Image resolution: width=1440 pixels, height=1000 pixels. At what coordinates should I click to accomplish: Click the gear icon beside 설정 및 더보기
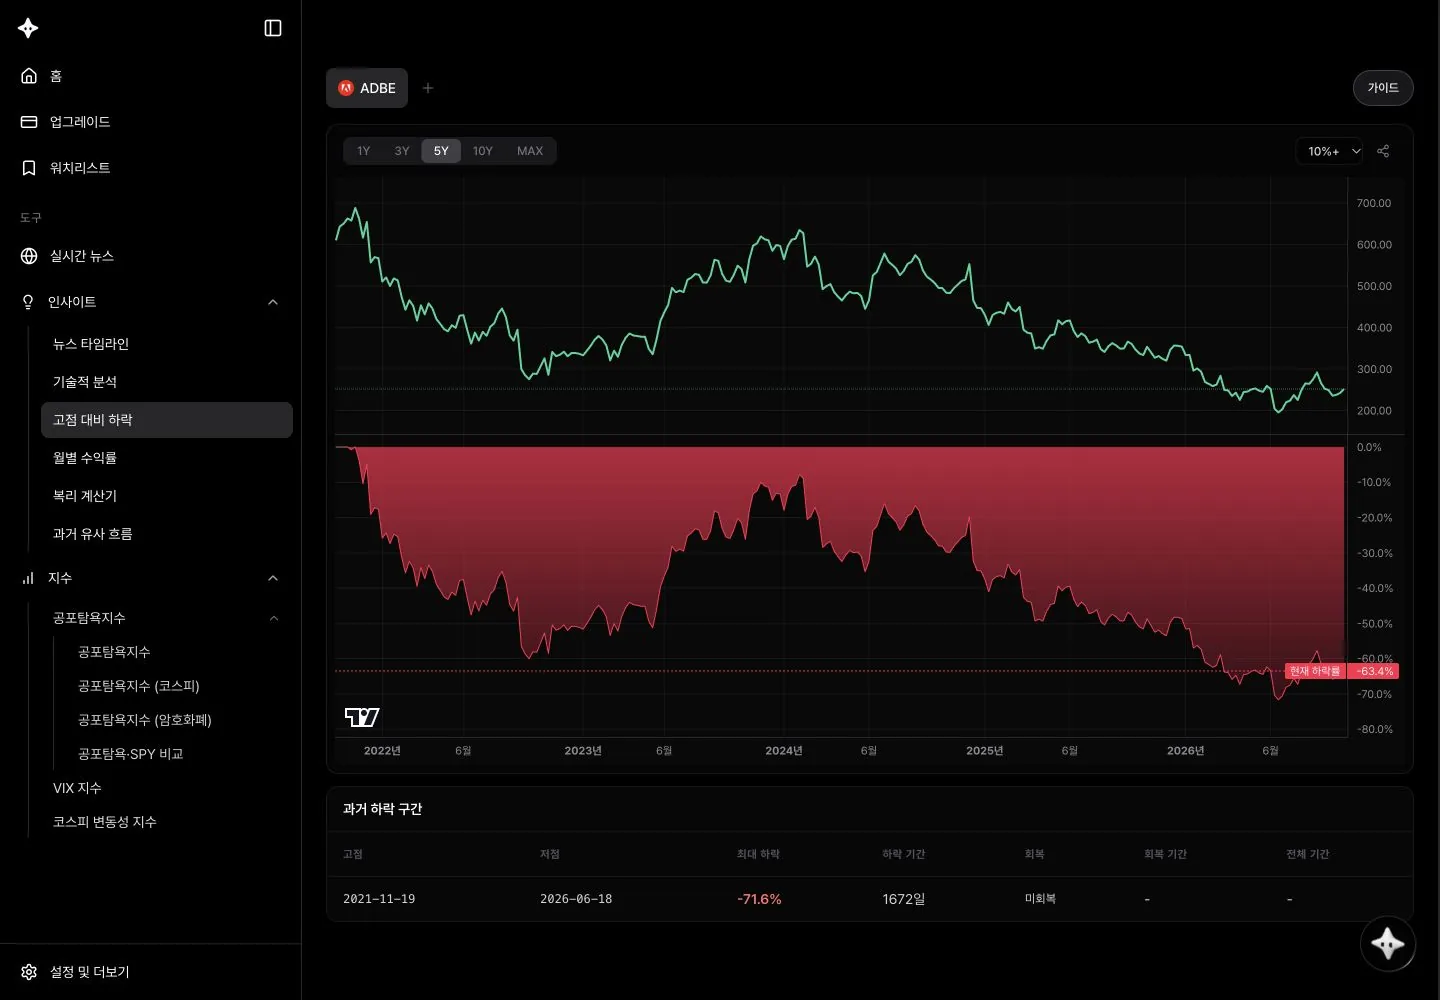pyautogui.click(x=29, y=972)
